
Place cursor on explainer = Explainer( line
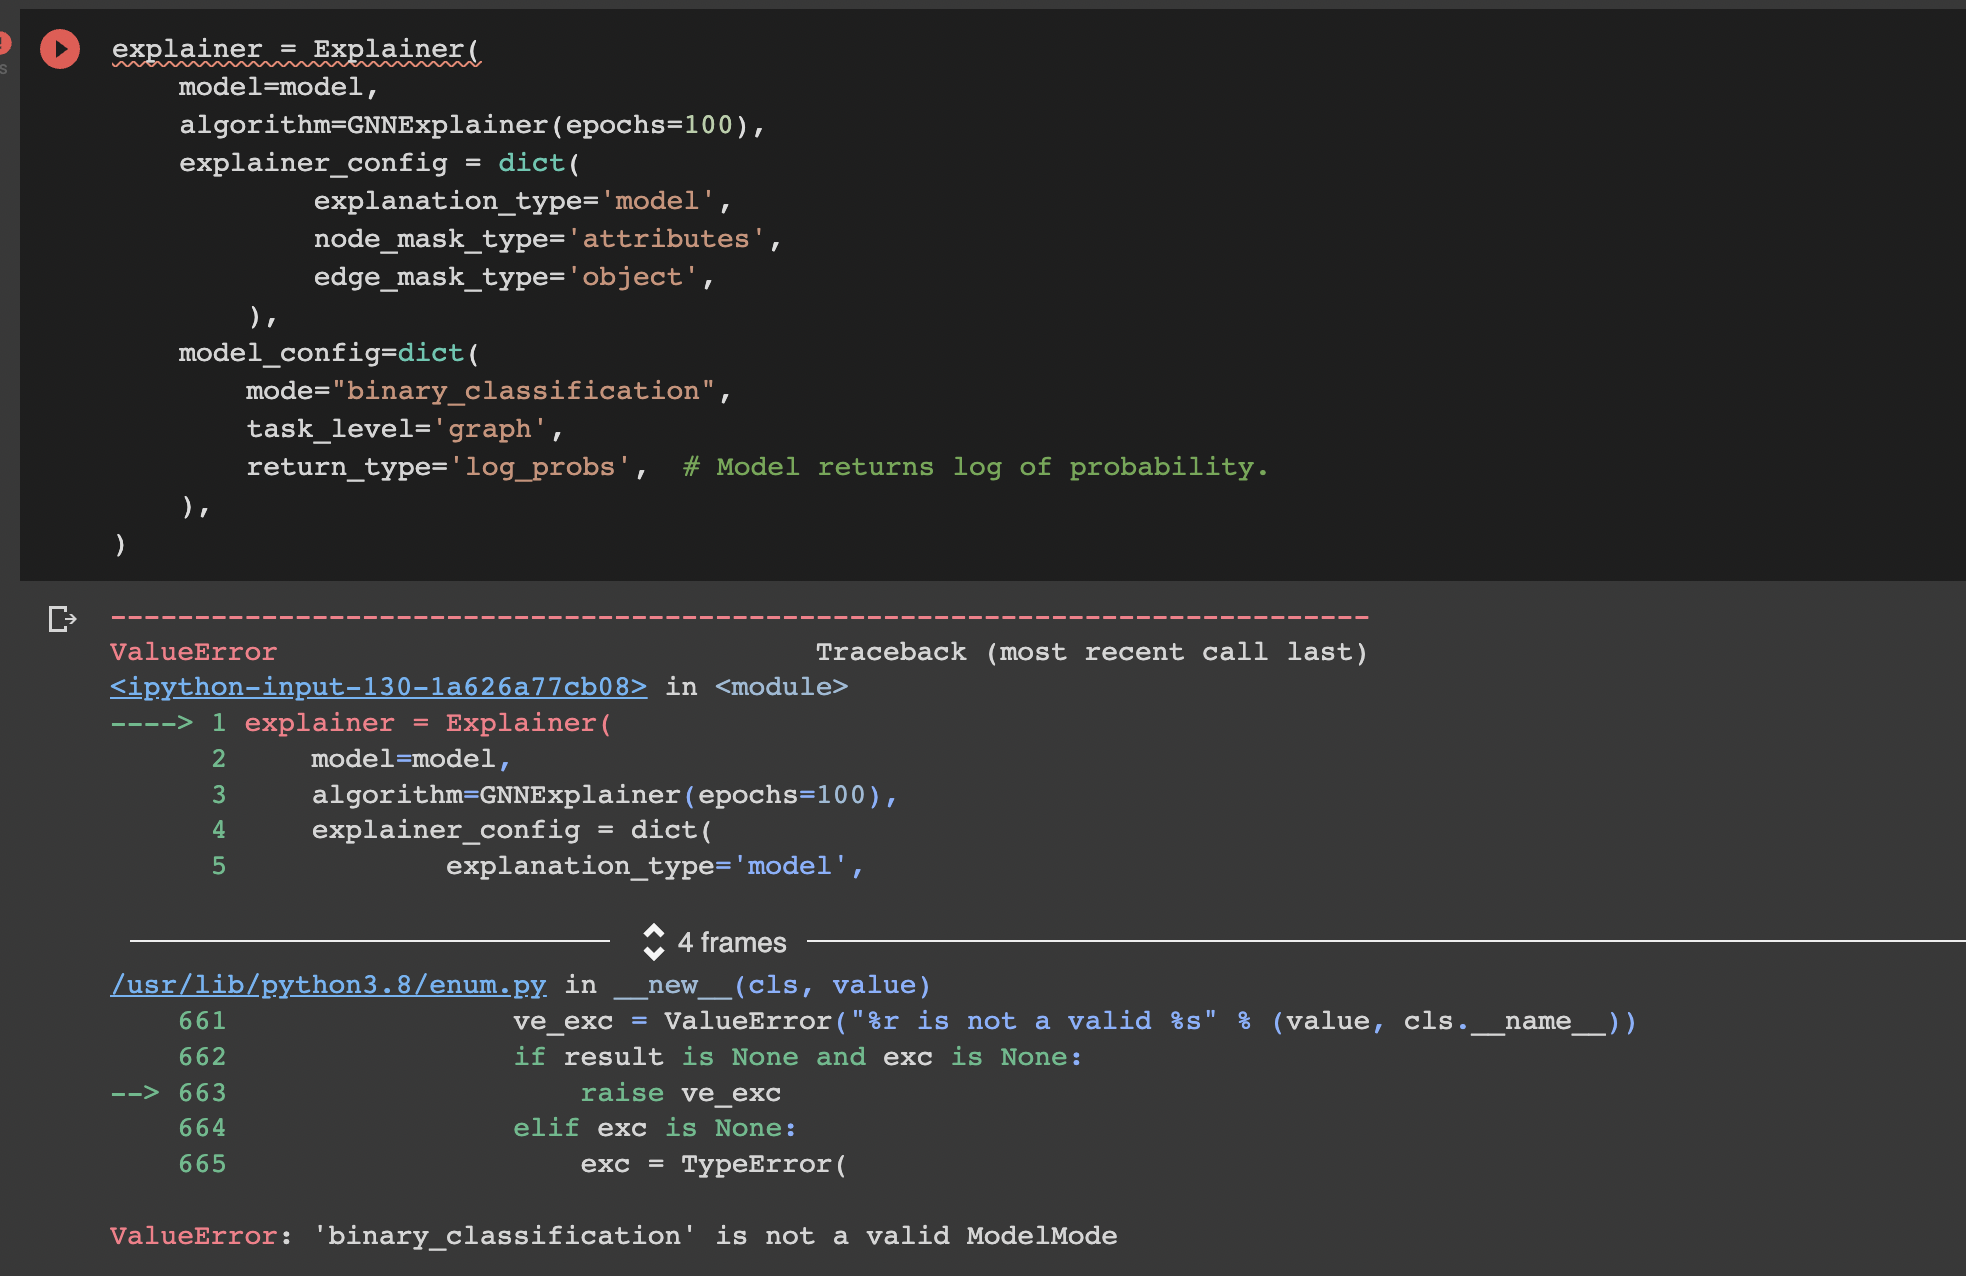point(296,49)
